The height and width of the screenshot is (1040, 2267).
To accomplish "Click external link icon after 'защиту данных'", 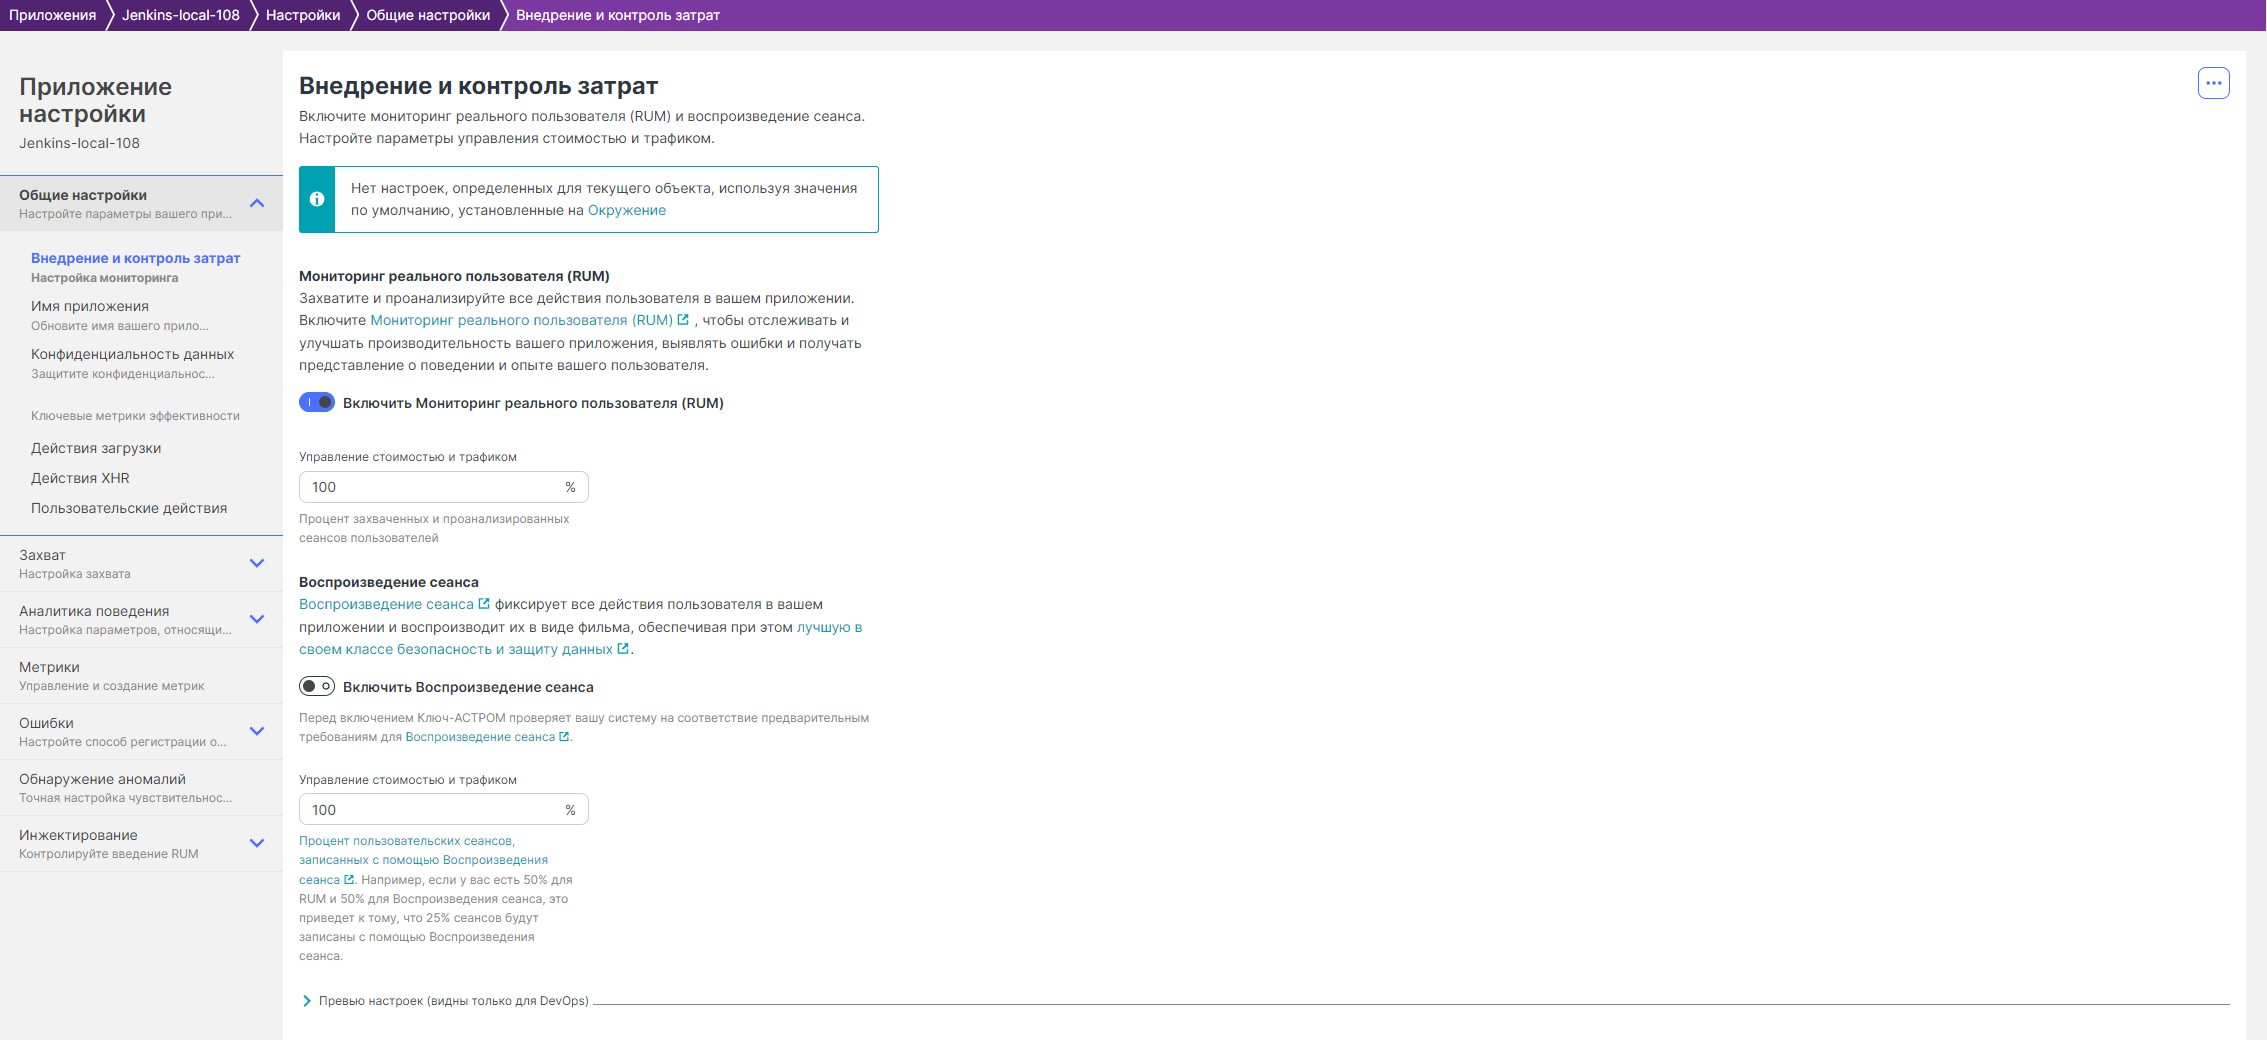I will coord(623,649).
